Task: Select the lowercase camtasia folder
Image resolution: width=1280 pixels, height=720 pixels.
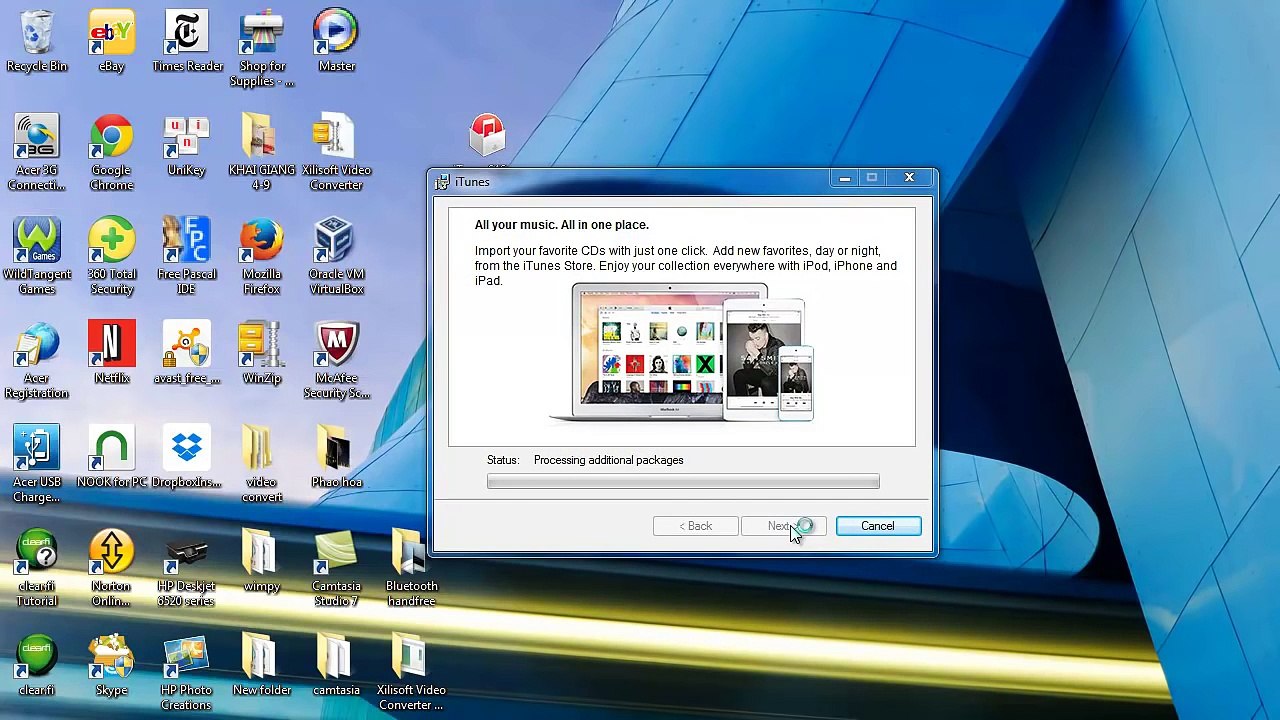Action: coord(336,664)
